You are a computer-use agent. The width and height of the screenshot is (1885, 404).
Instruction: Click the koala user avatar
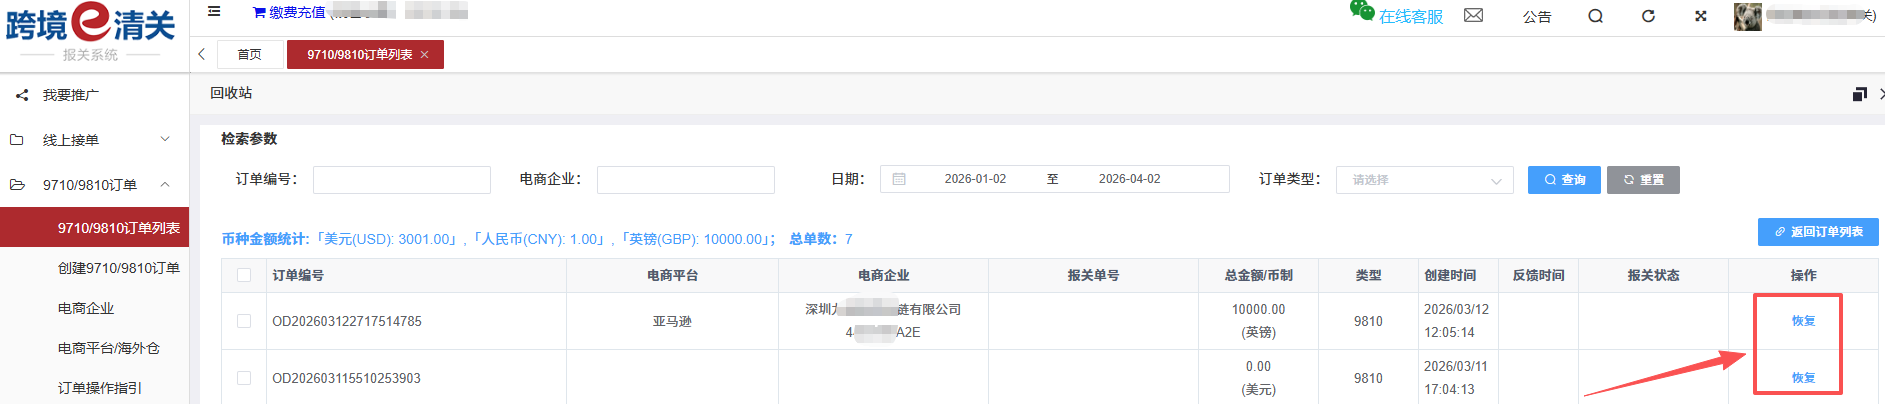click(x=1747, y=16)
